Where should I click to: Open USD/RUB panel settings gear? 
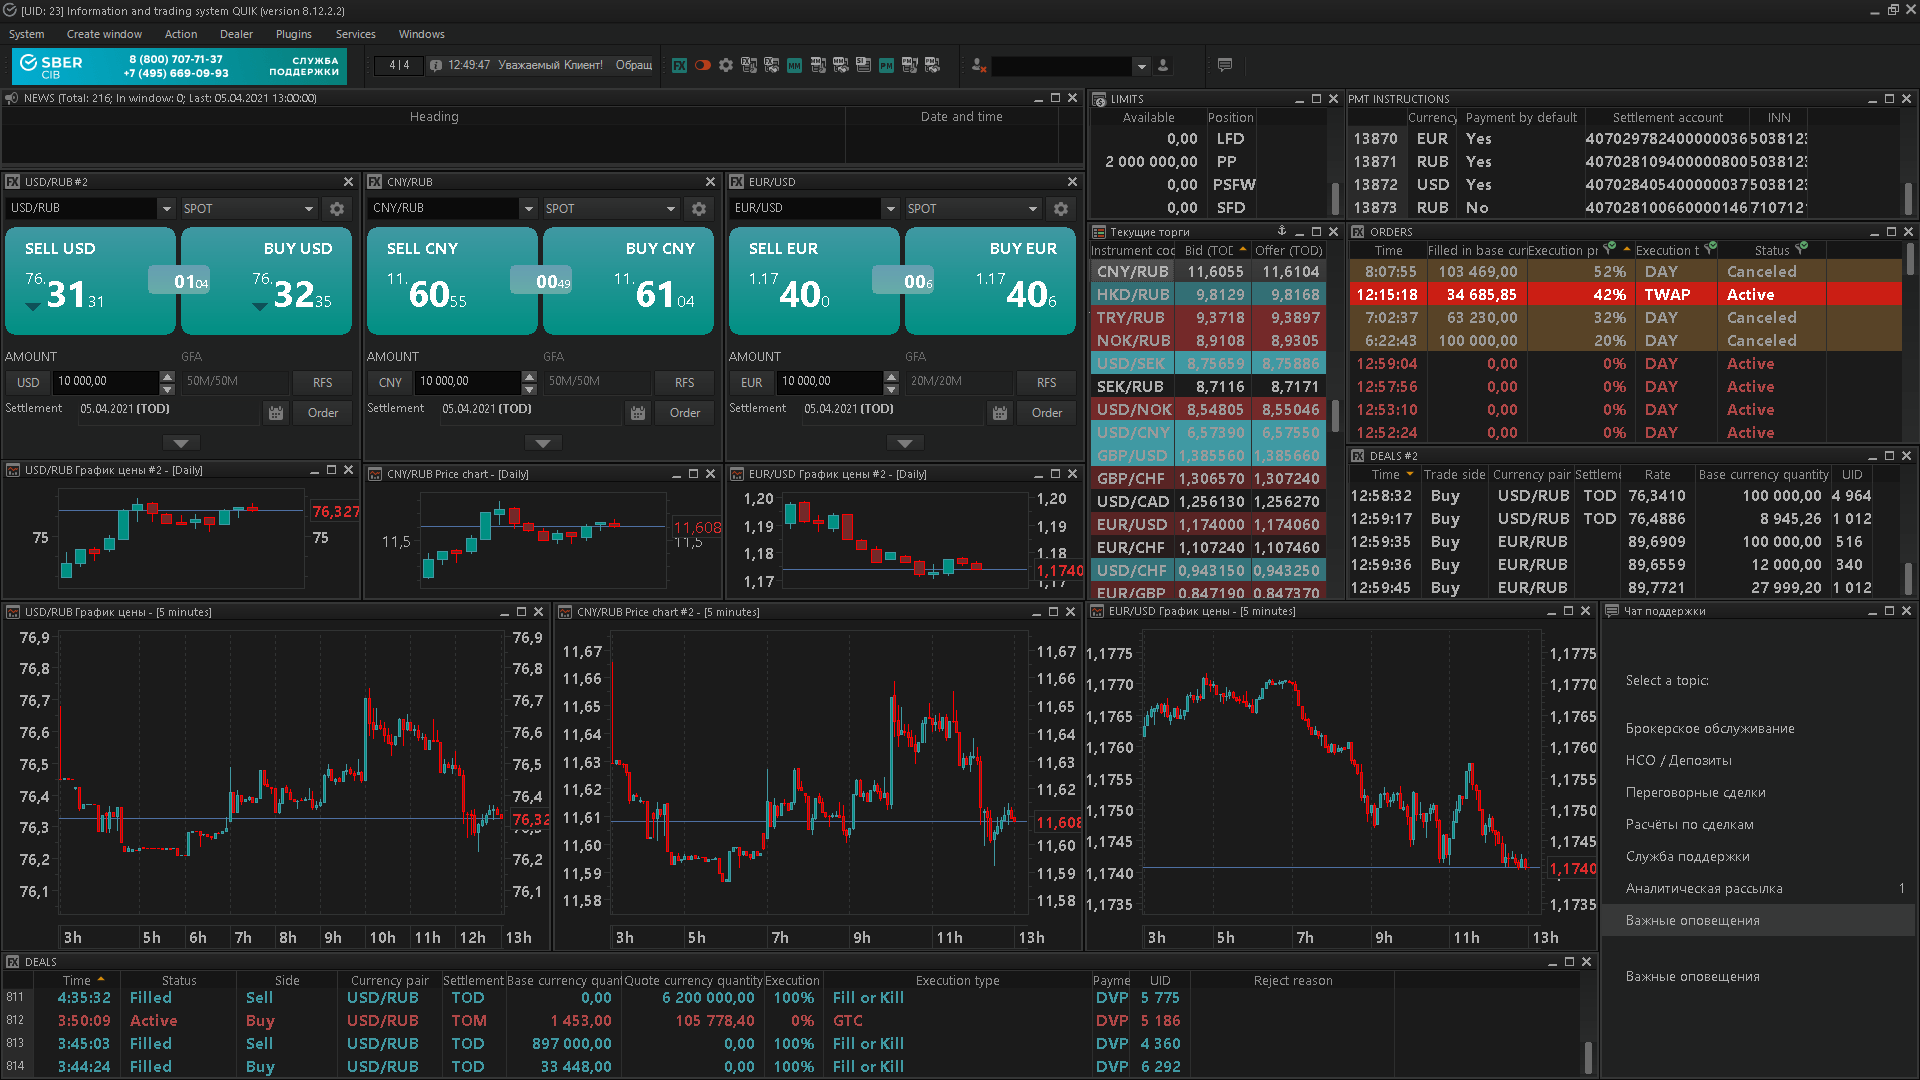click(x=337, y=209)
